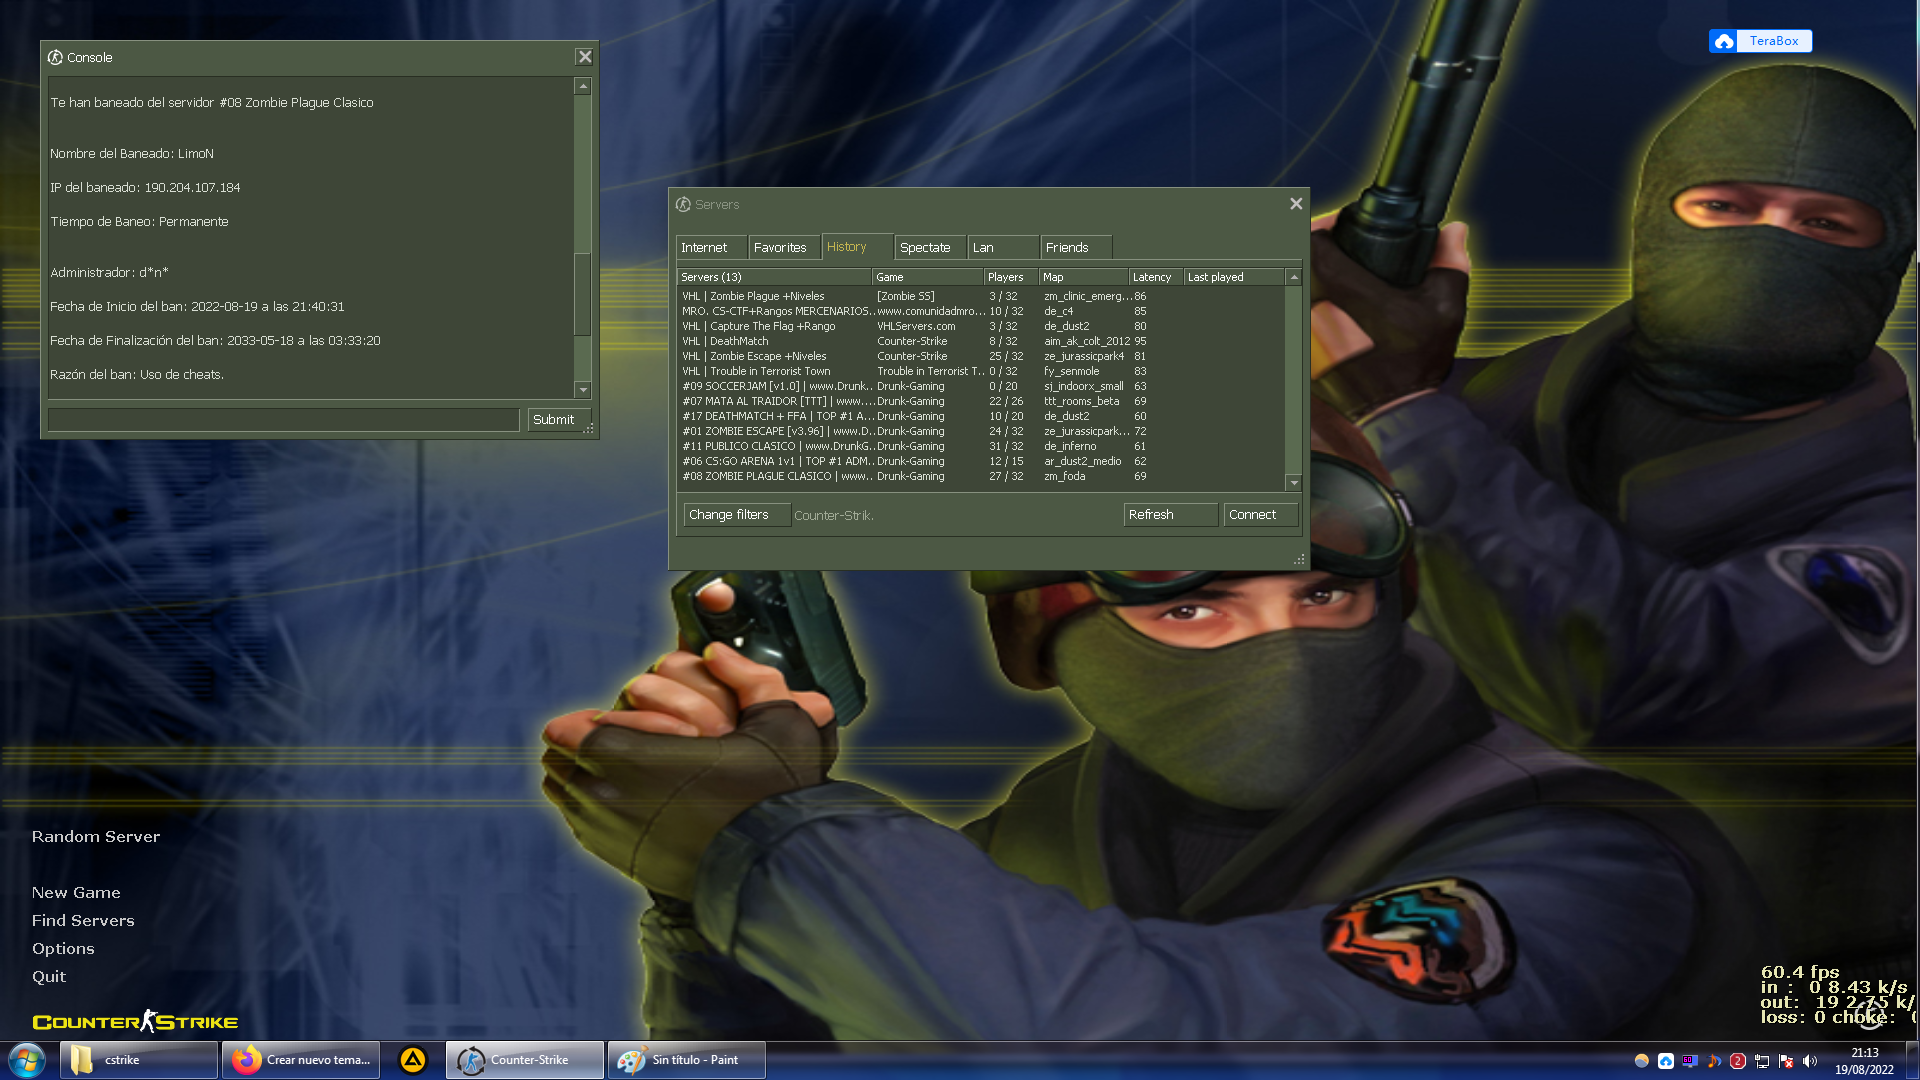Viewport: 1920px width, 1080px height.
Task: Select MRO. CS-CTF+Rangos MERCENARIOS server
Action: coord(980,311)
